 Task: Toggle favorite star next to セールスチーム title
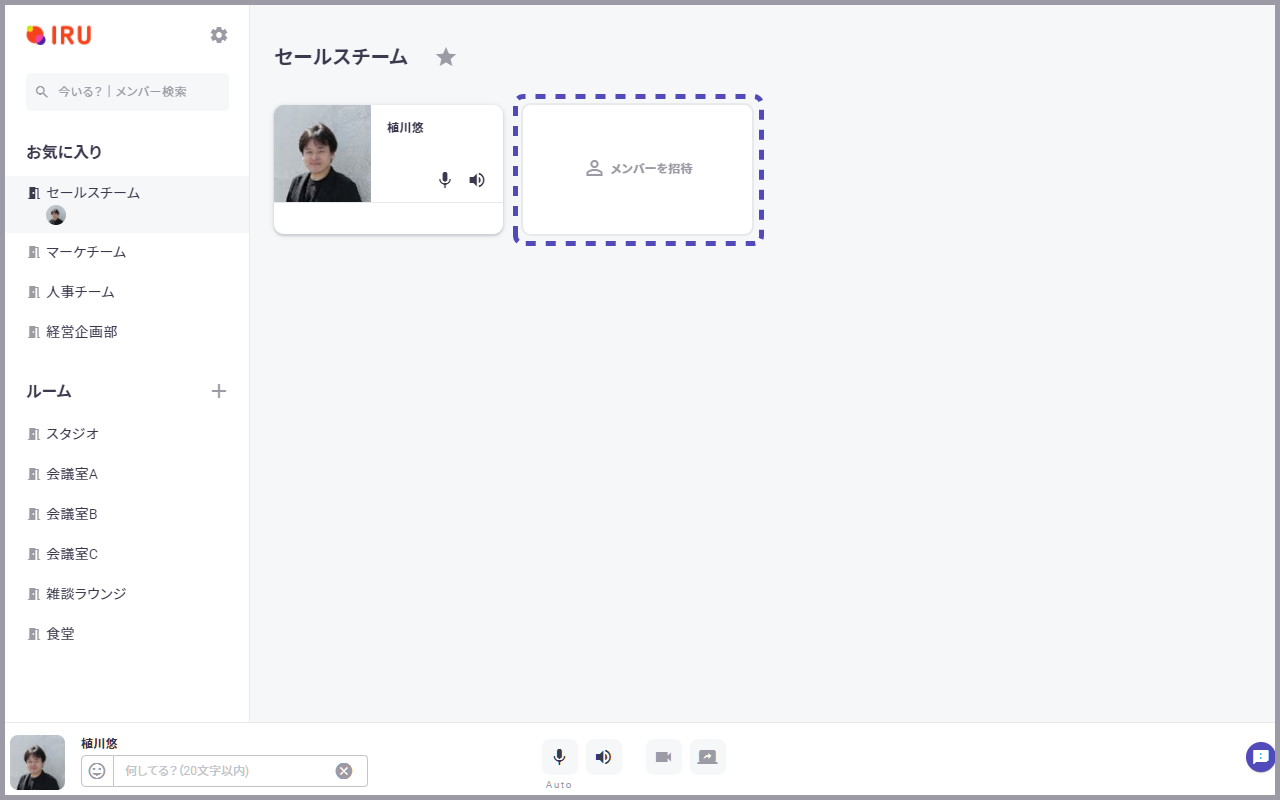coord(446,57)
